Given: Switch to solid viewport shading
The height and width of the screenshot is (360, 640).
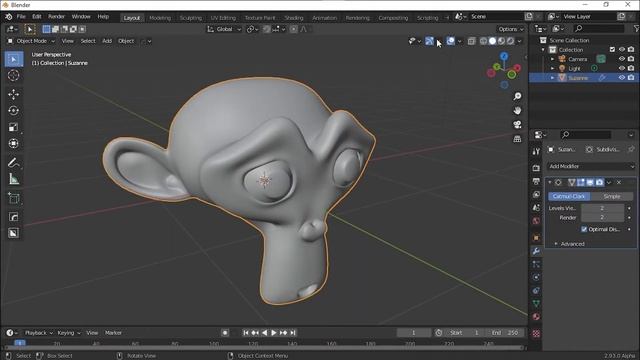Looking at the screenshot, I should coord(492,41).
